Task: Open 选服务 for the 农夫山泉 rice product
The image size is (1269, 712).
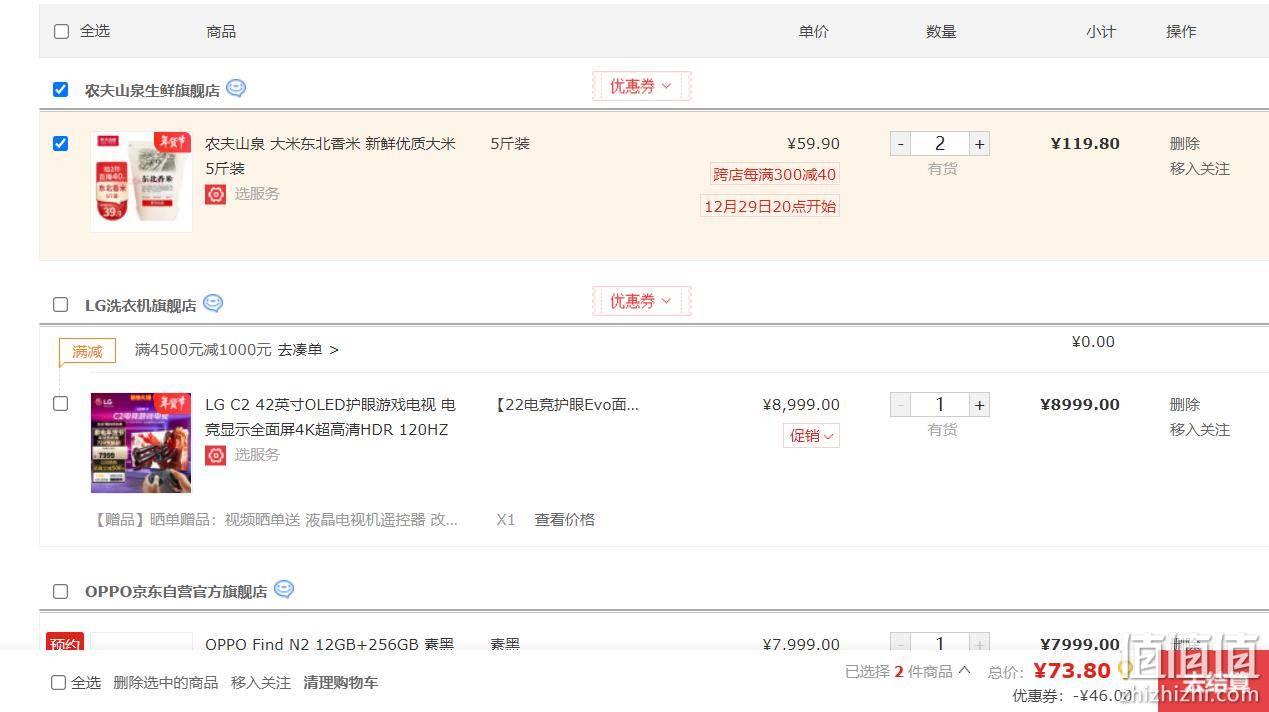Action: click(x=257, y=193)
